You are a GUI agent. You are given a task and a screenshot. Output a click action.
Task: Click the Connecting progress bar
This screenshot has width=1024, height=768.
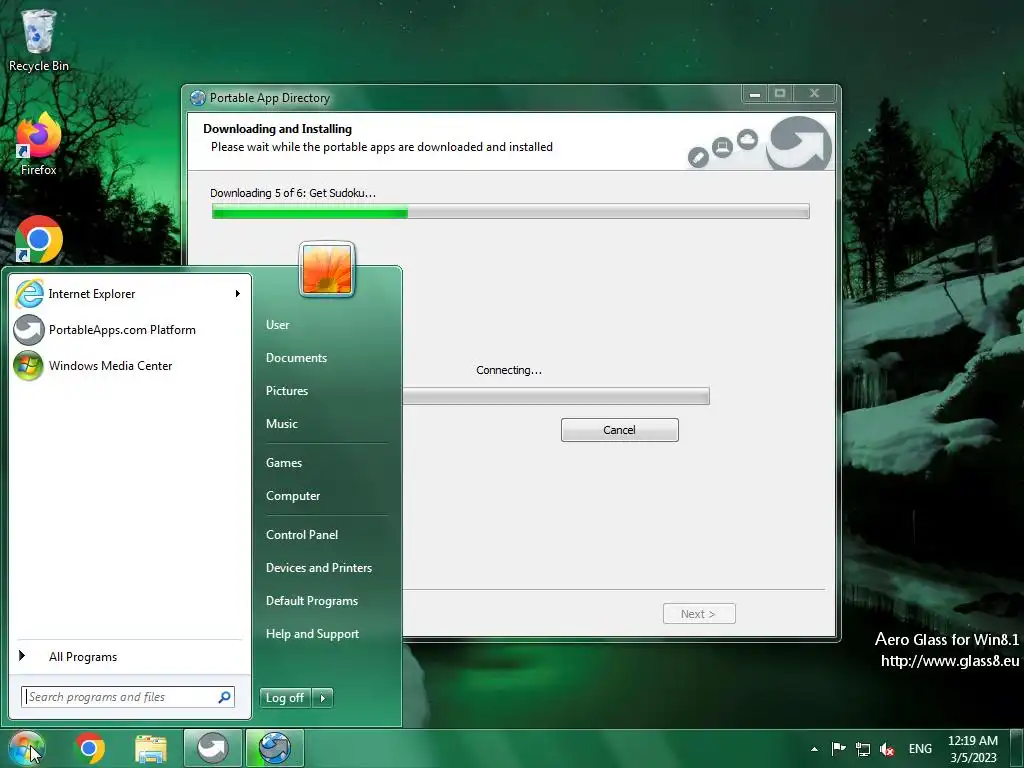click(x=556, y=396)
